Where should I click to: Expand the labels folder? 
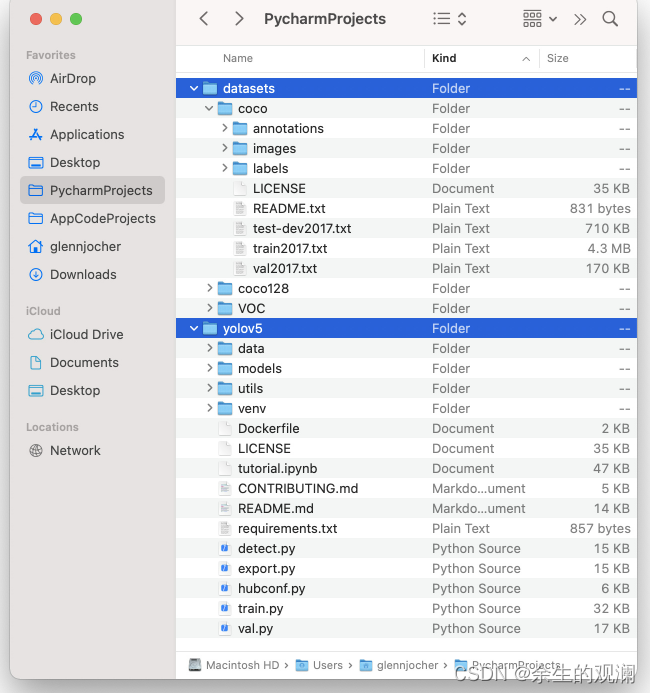pyautogui.click(x=224, y=168)
